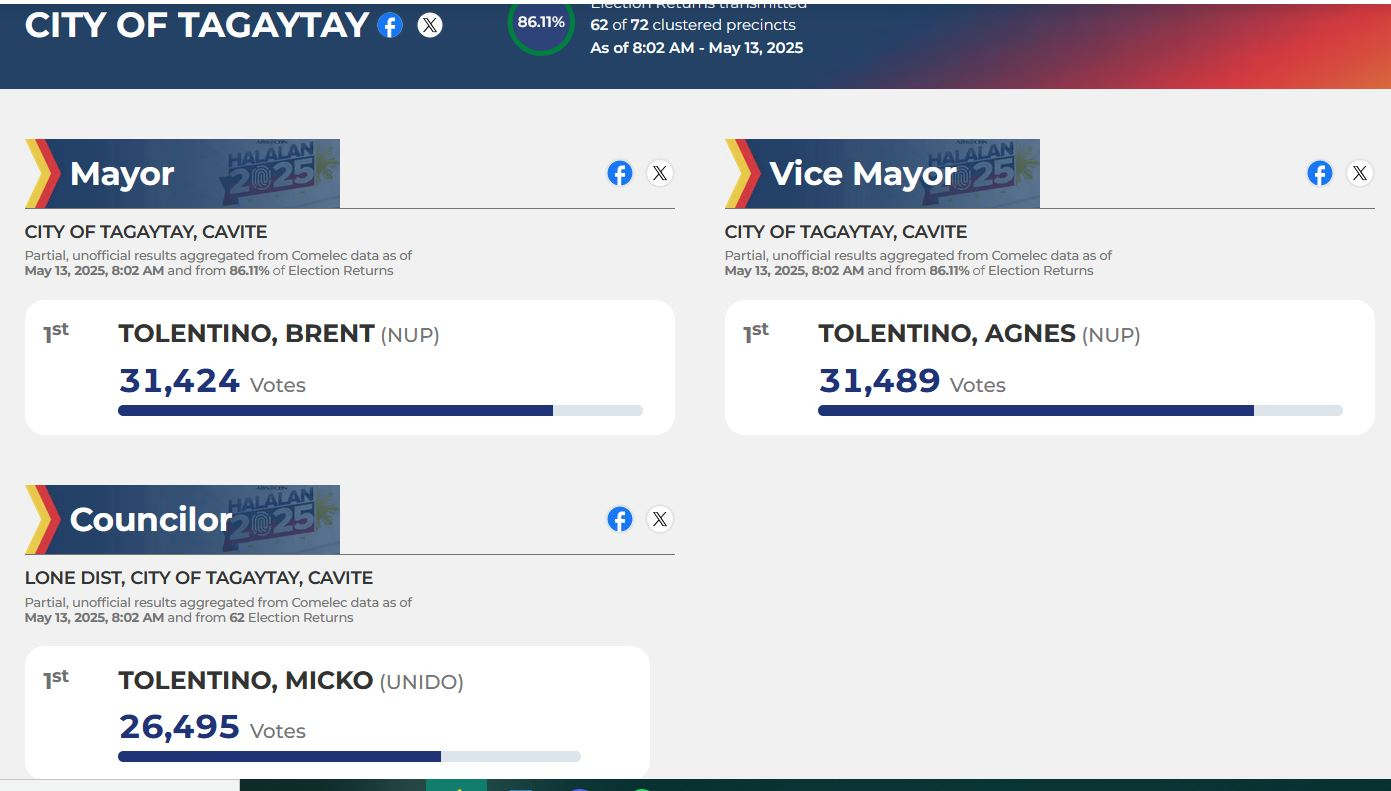Share Vice Mayor results on X

[x=1360, y=173]
